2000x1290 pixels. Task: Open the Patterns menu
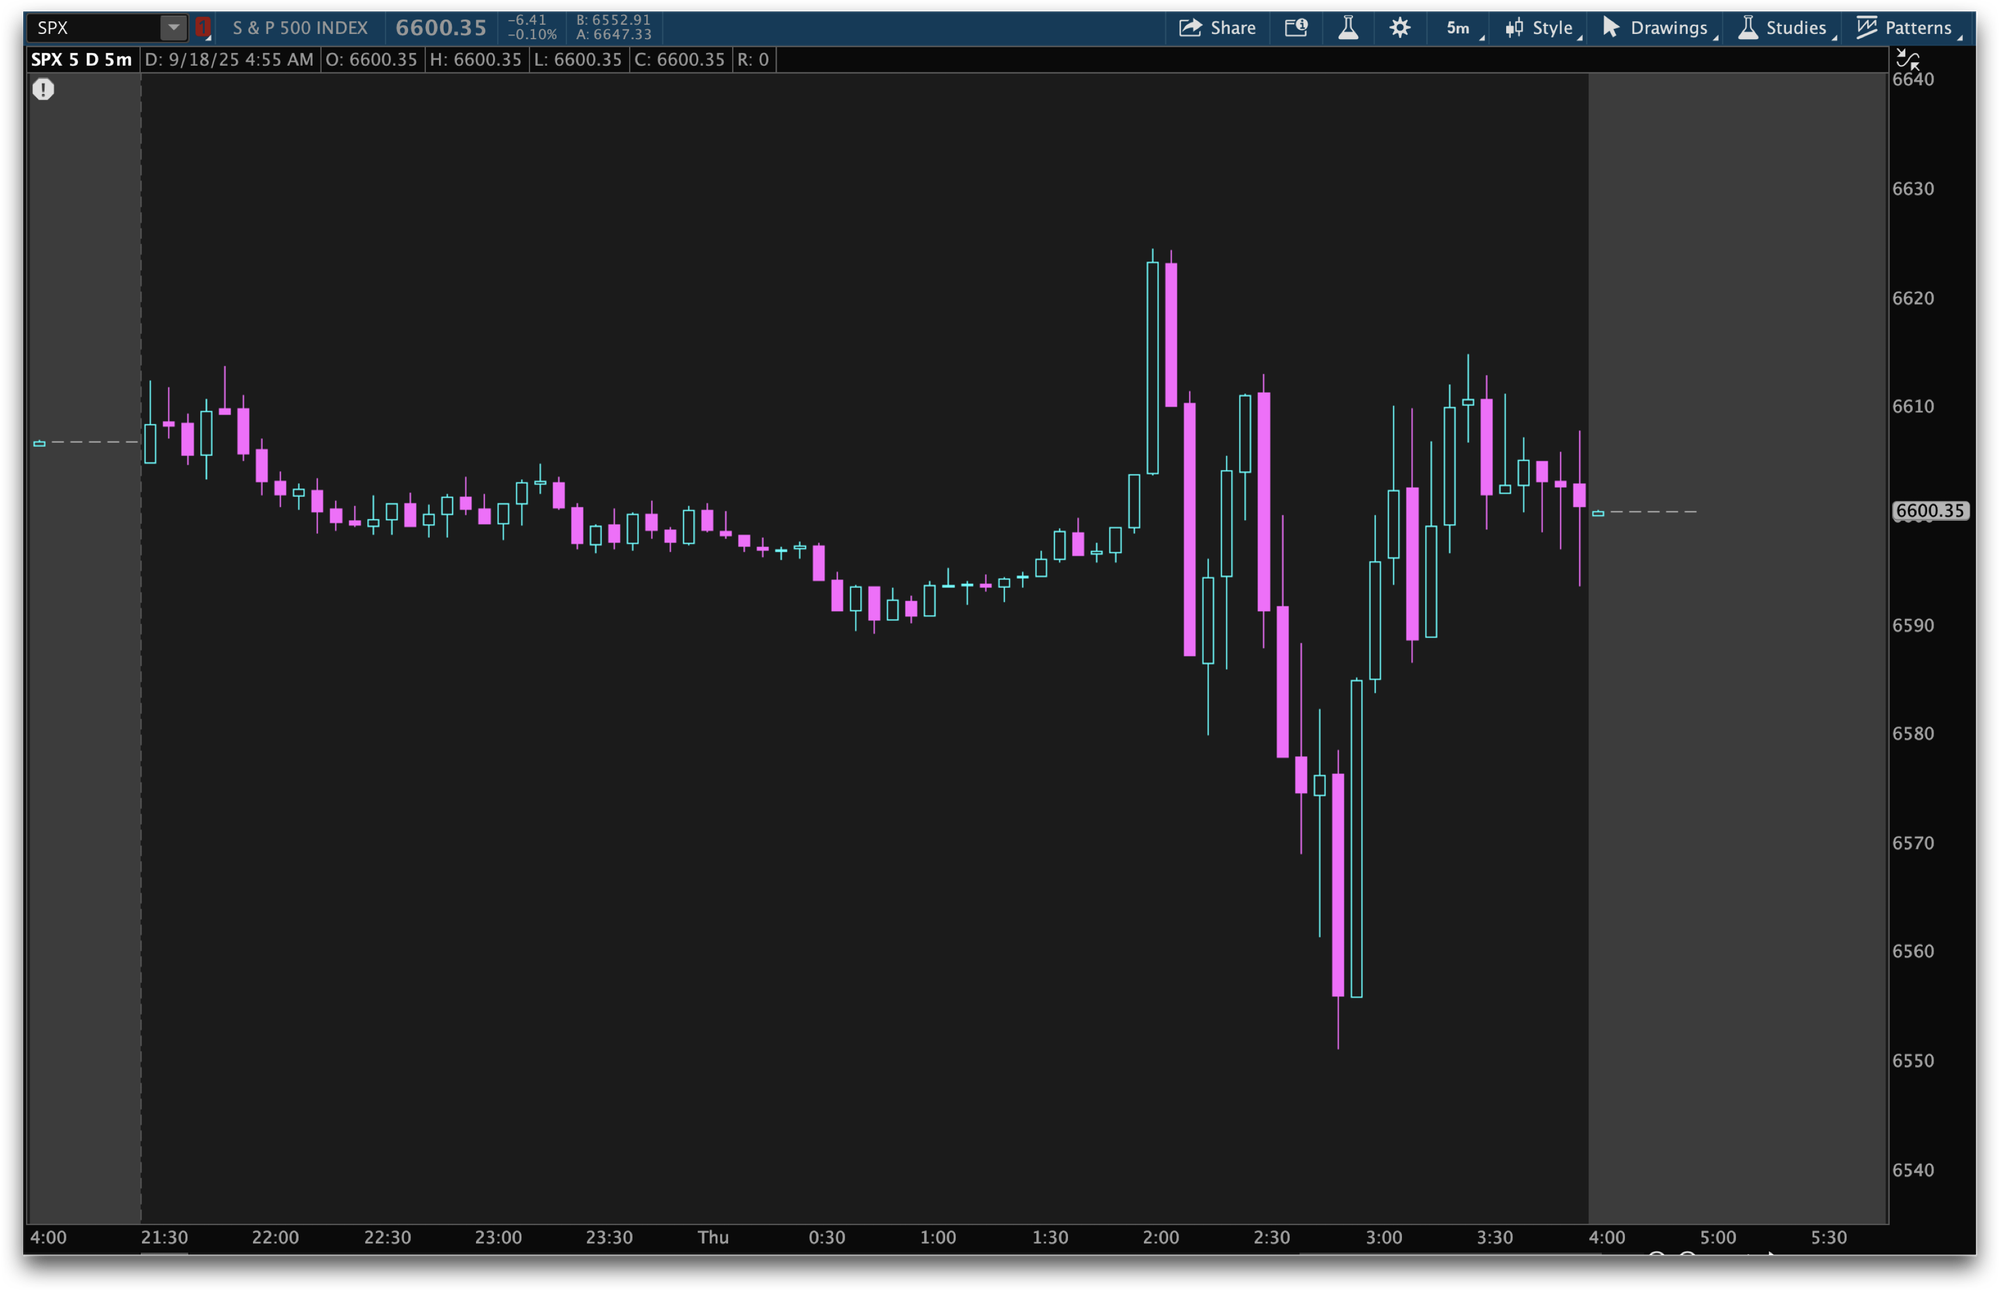[1907, 28]
